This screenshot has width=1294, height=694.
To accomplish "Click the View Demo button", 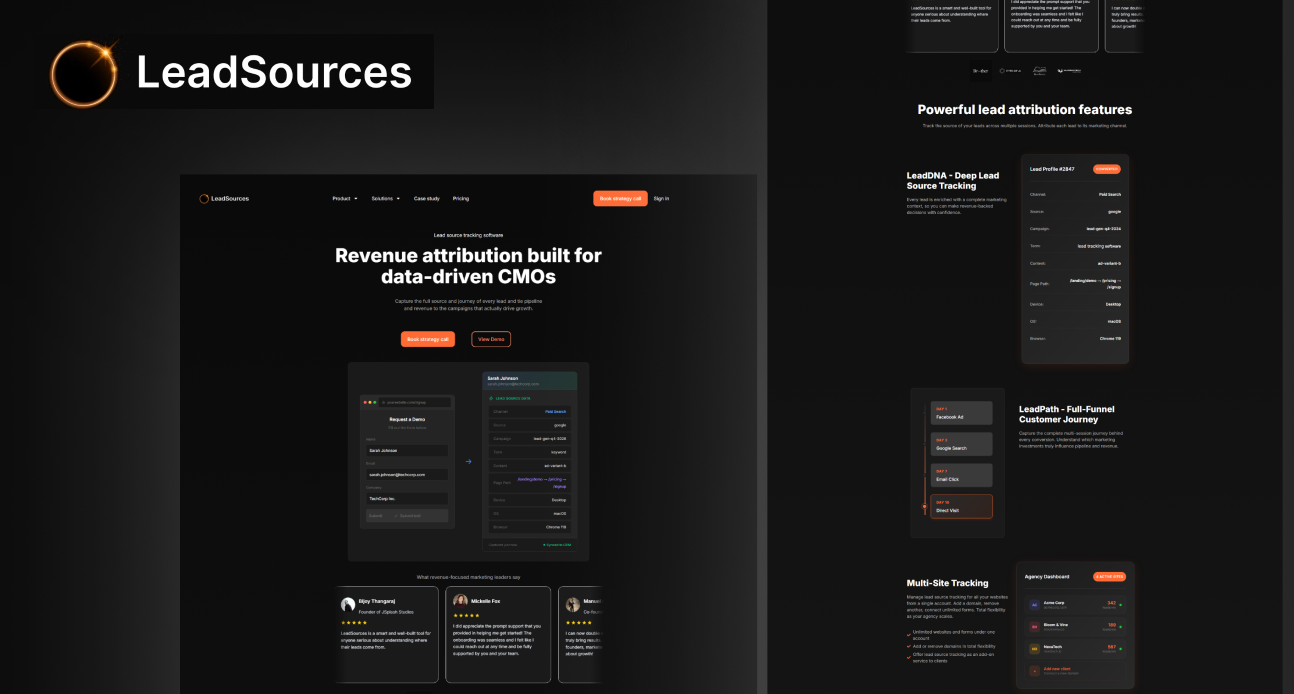I will click(491, 339).
